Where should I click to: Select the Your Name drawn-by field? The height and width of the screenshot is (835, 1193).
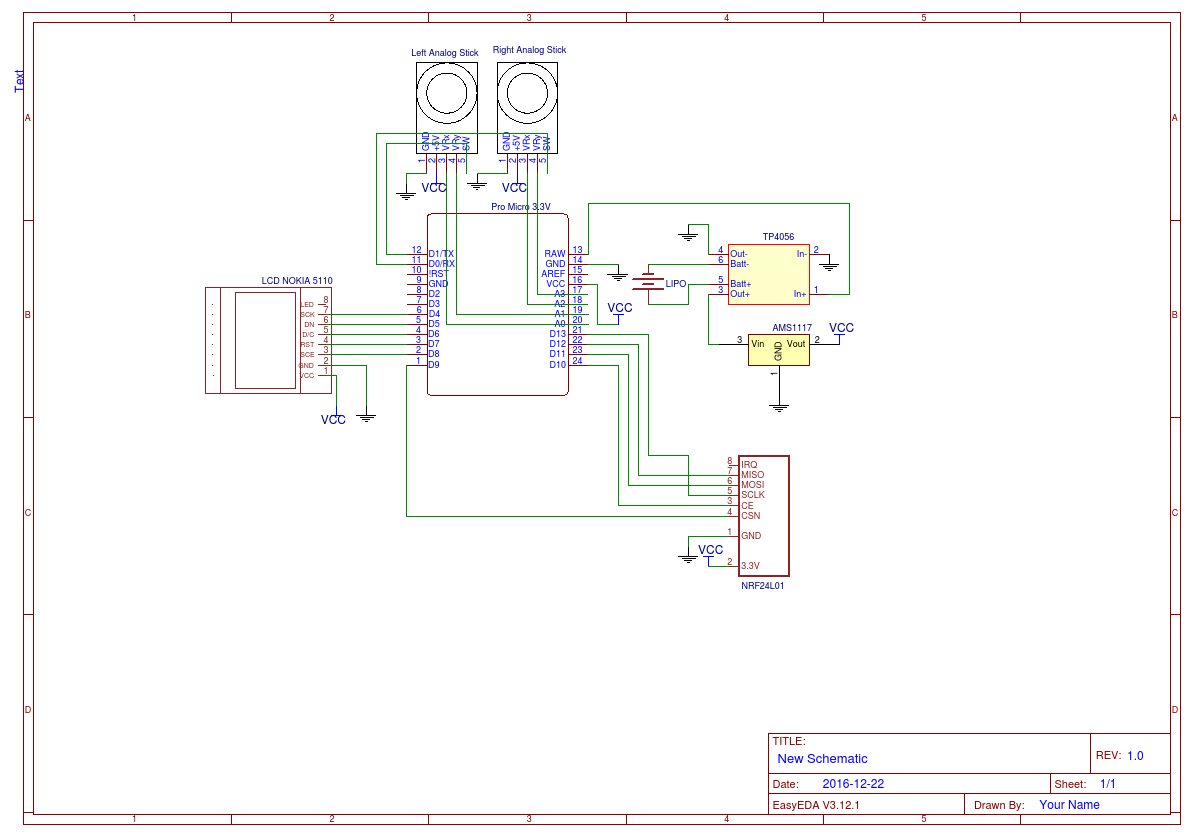1070,804
